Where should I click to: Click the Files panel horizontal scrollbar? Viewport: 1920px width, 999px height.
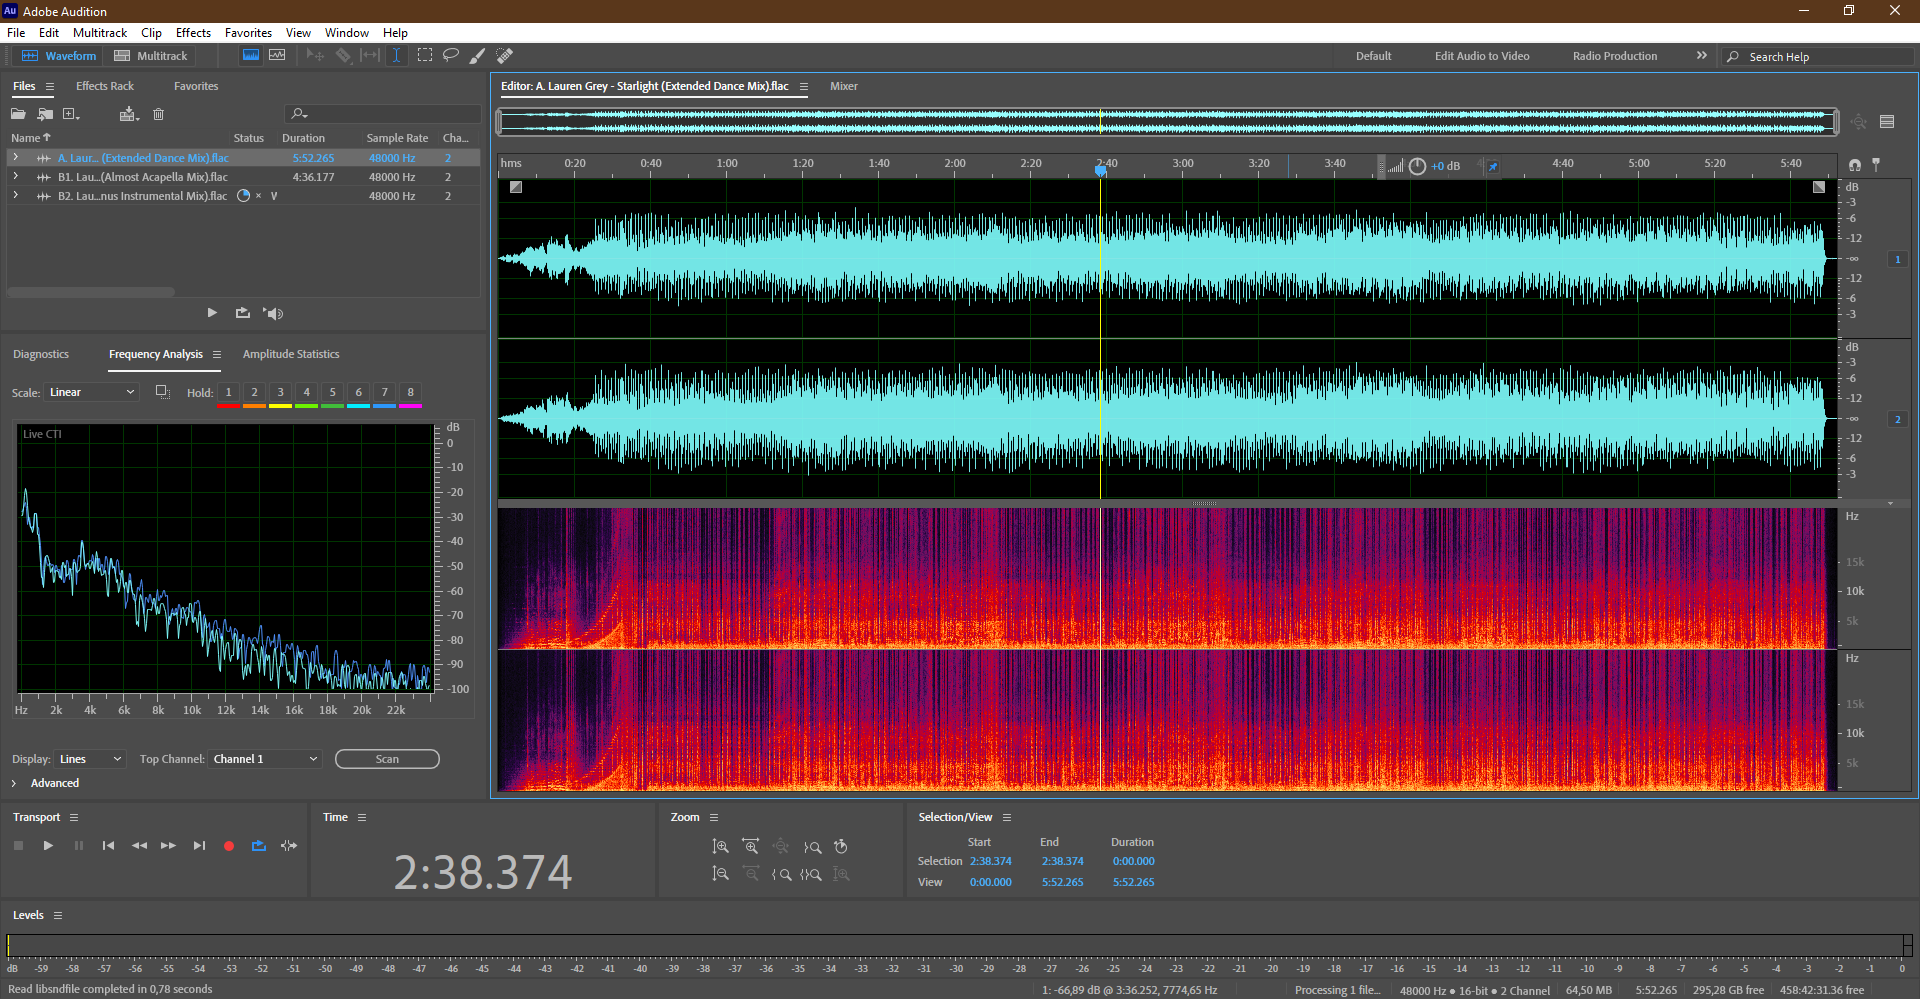(91, 292)
